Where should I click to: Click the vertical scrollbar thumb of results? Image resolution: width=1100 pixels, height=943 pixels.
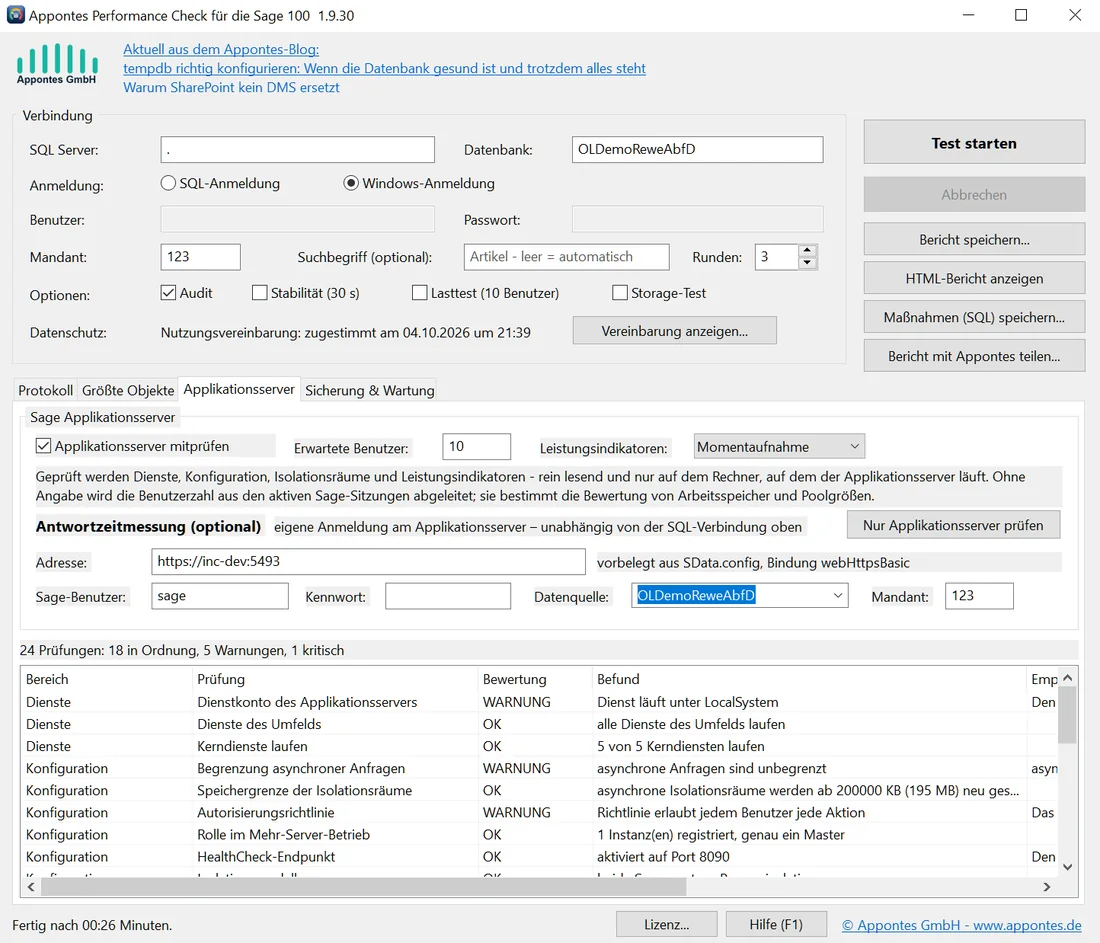1068,714
